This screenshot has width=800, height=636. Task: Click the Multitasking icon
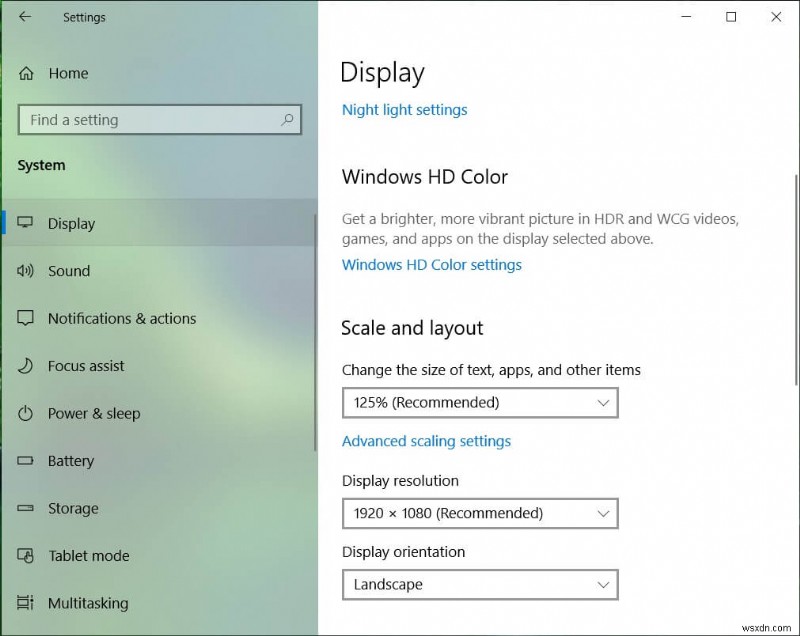pyautogui.click(x=25, y=603)
